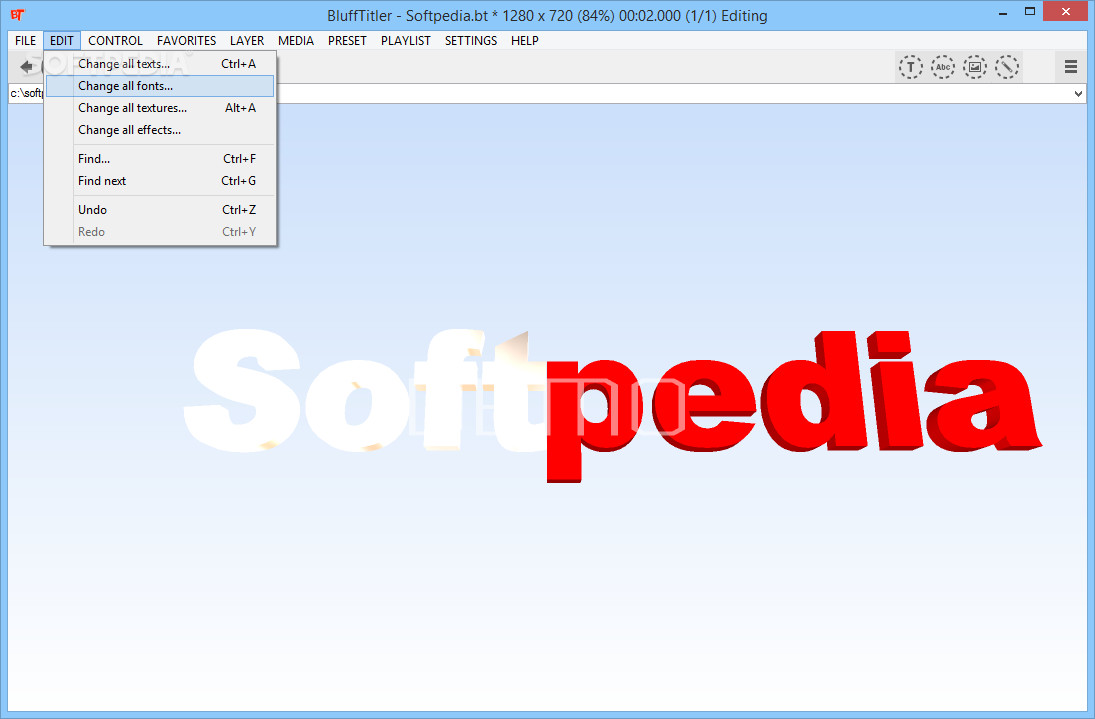Open the PRESET menu
The height and width of the screenshot is (719, 1095).
pyautogui.click(x=347, y=40)
